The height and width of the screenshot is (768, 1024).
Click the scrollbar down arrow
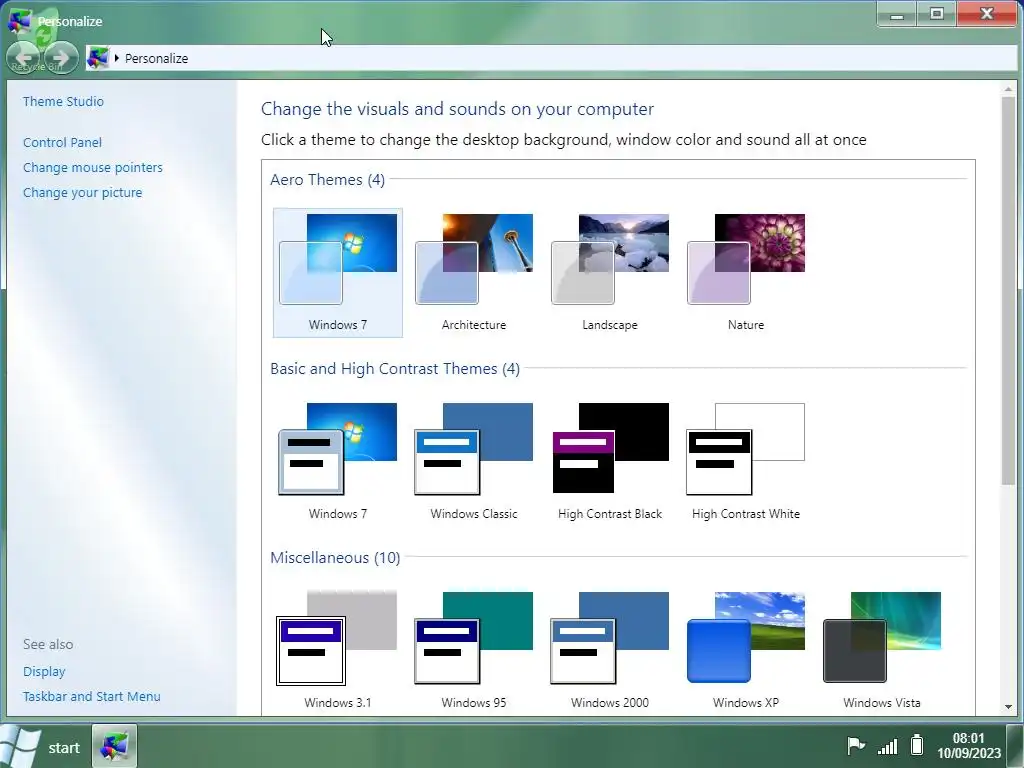(1008, 707)
